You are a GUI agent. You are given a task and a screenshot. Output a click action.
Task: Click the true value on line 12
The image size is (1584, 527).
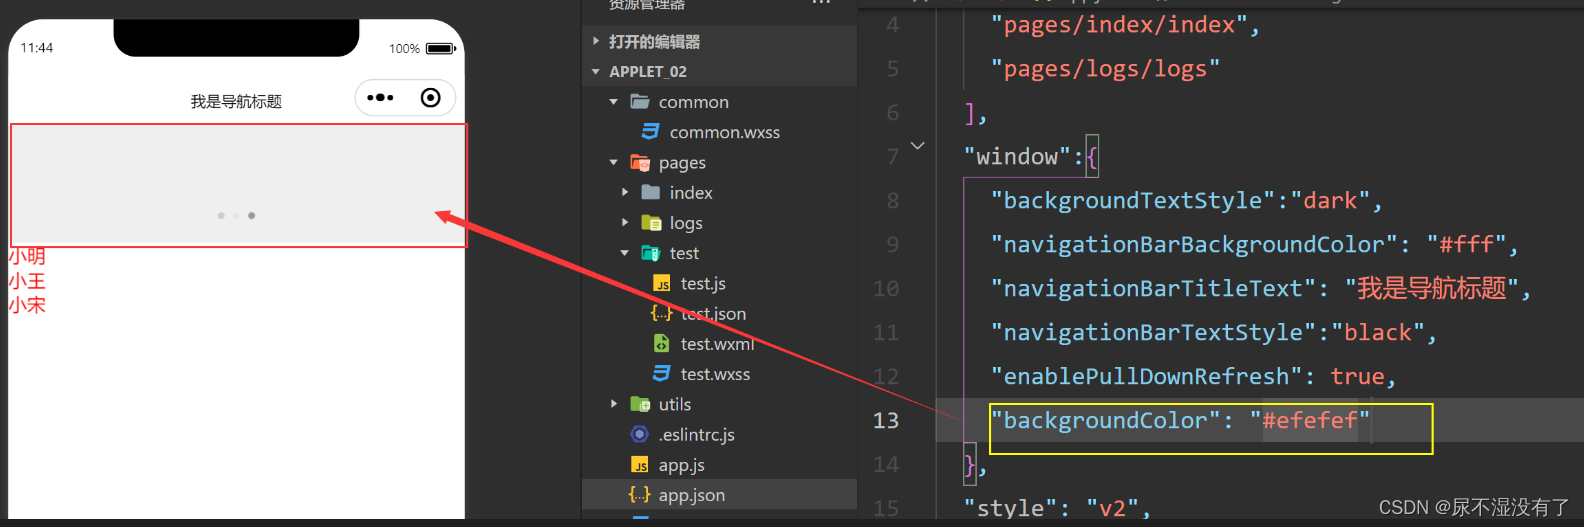1357,376
